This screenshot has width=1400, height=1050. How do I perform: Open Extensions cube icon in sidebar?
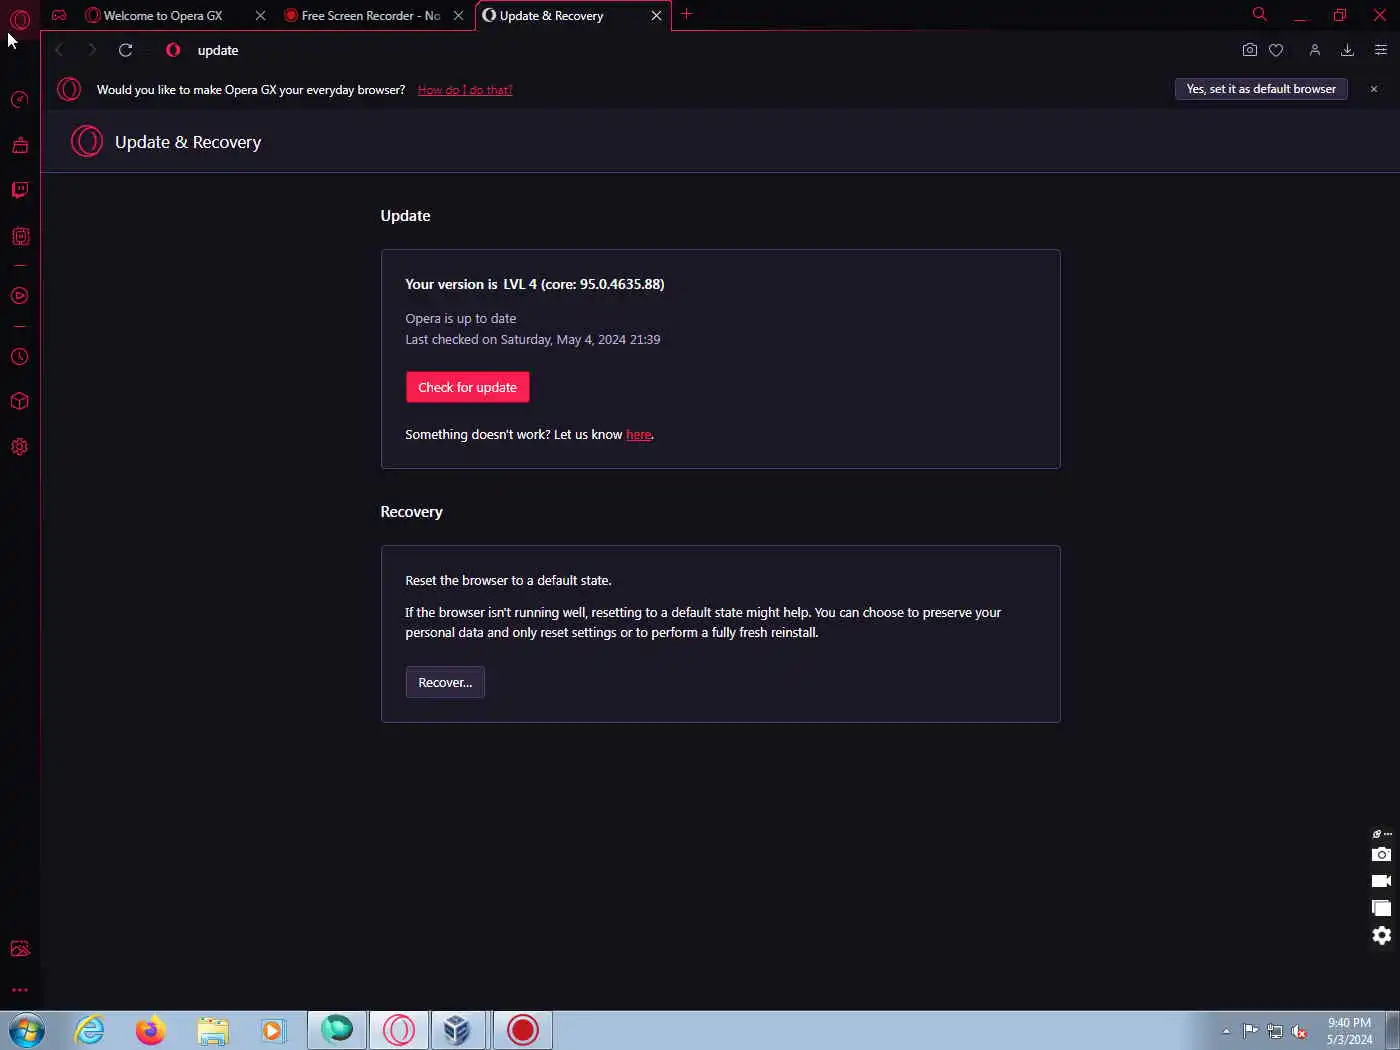tap(20, 402)
